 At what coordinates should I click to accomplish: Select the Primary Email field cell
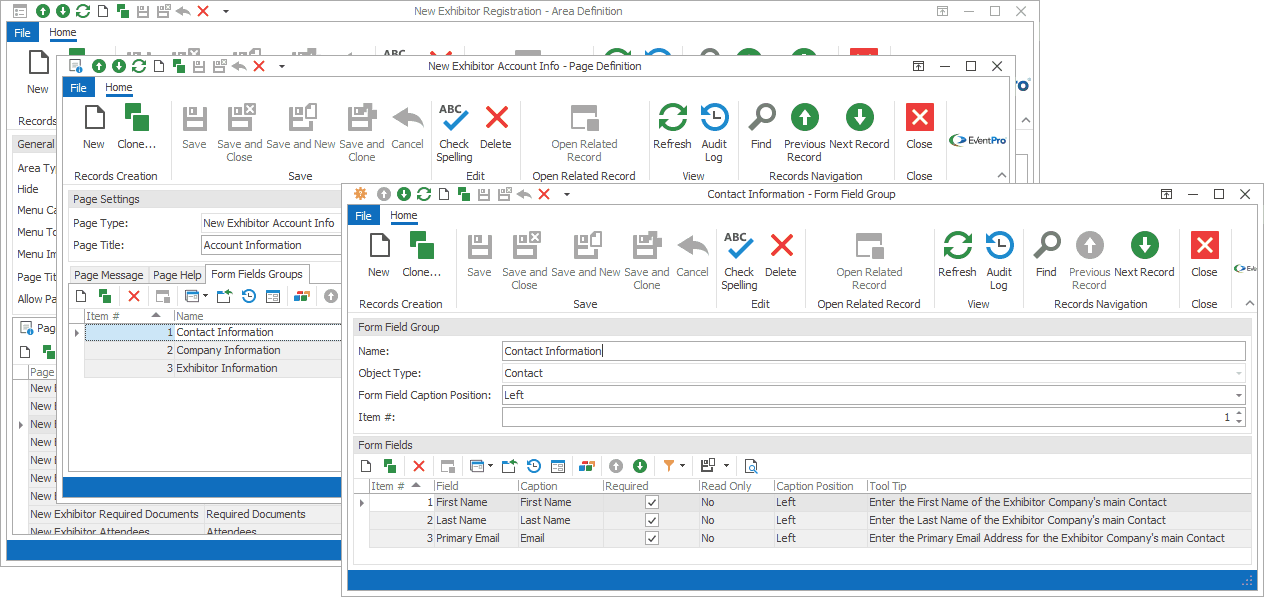tap(475, 538)
